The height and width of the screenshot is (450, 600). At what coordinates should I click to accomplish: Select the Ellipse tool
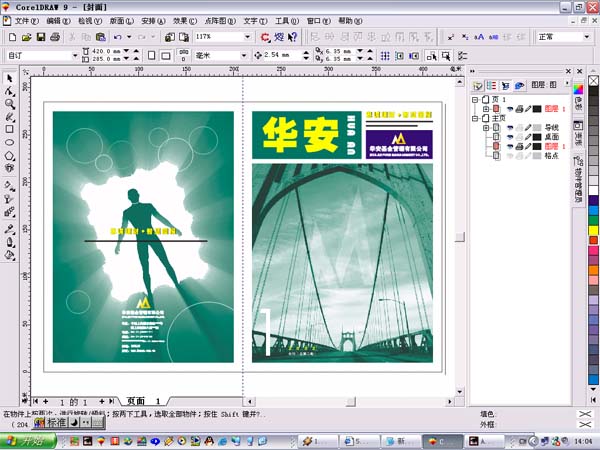10,142
